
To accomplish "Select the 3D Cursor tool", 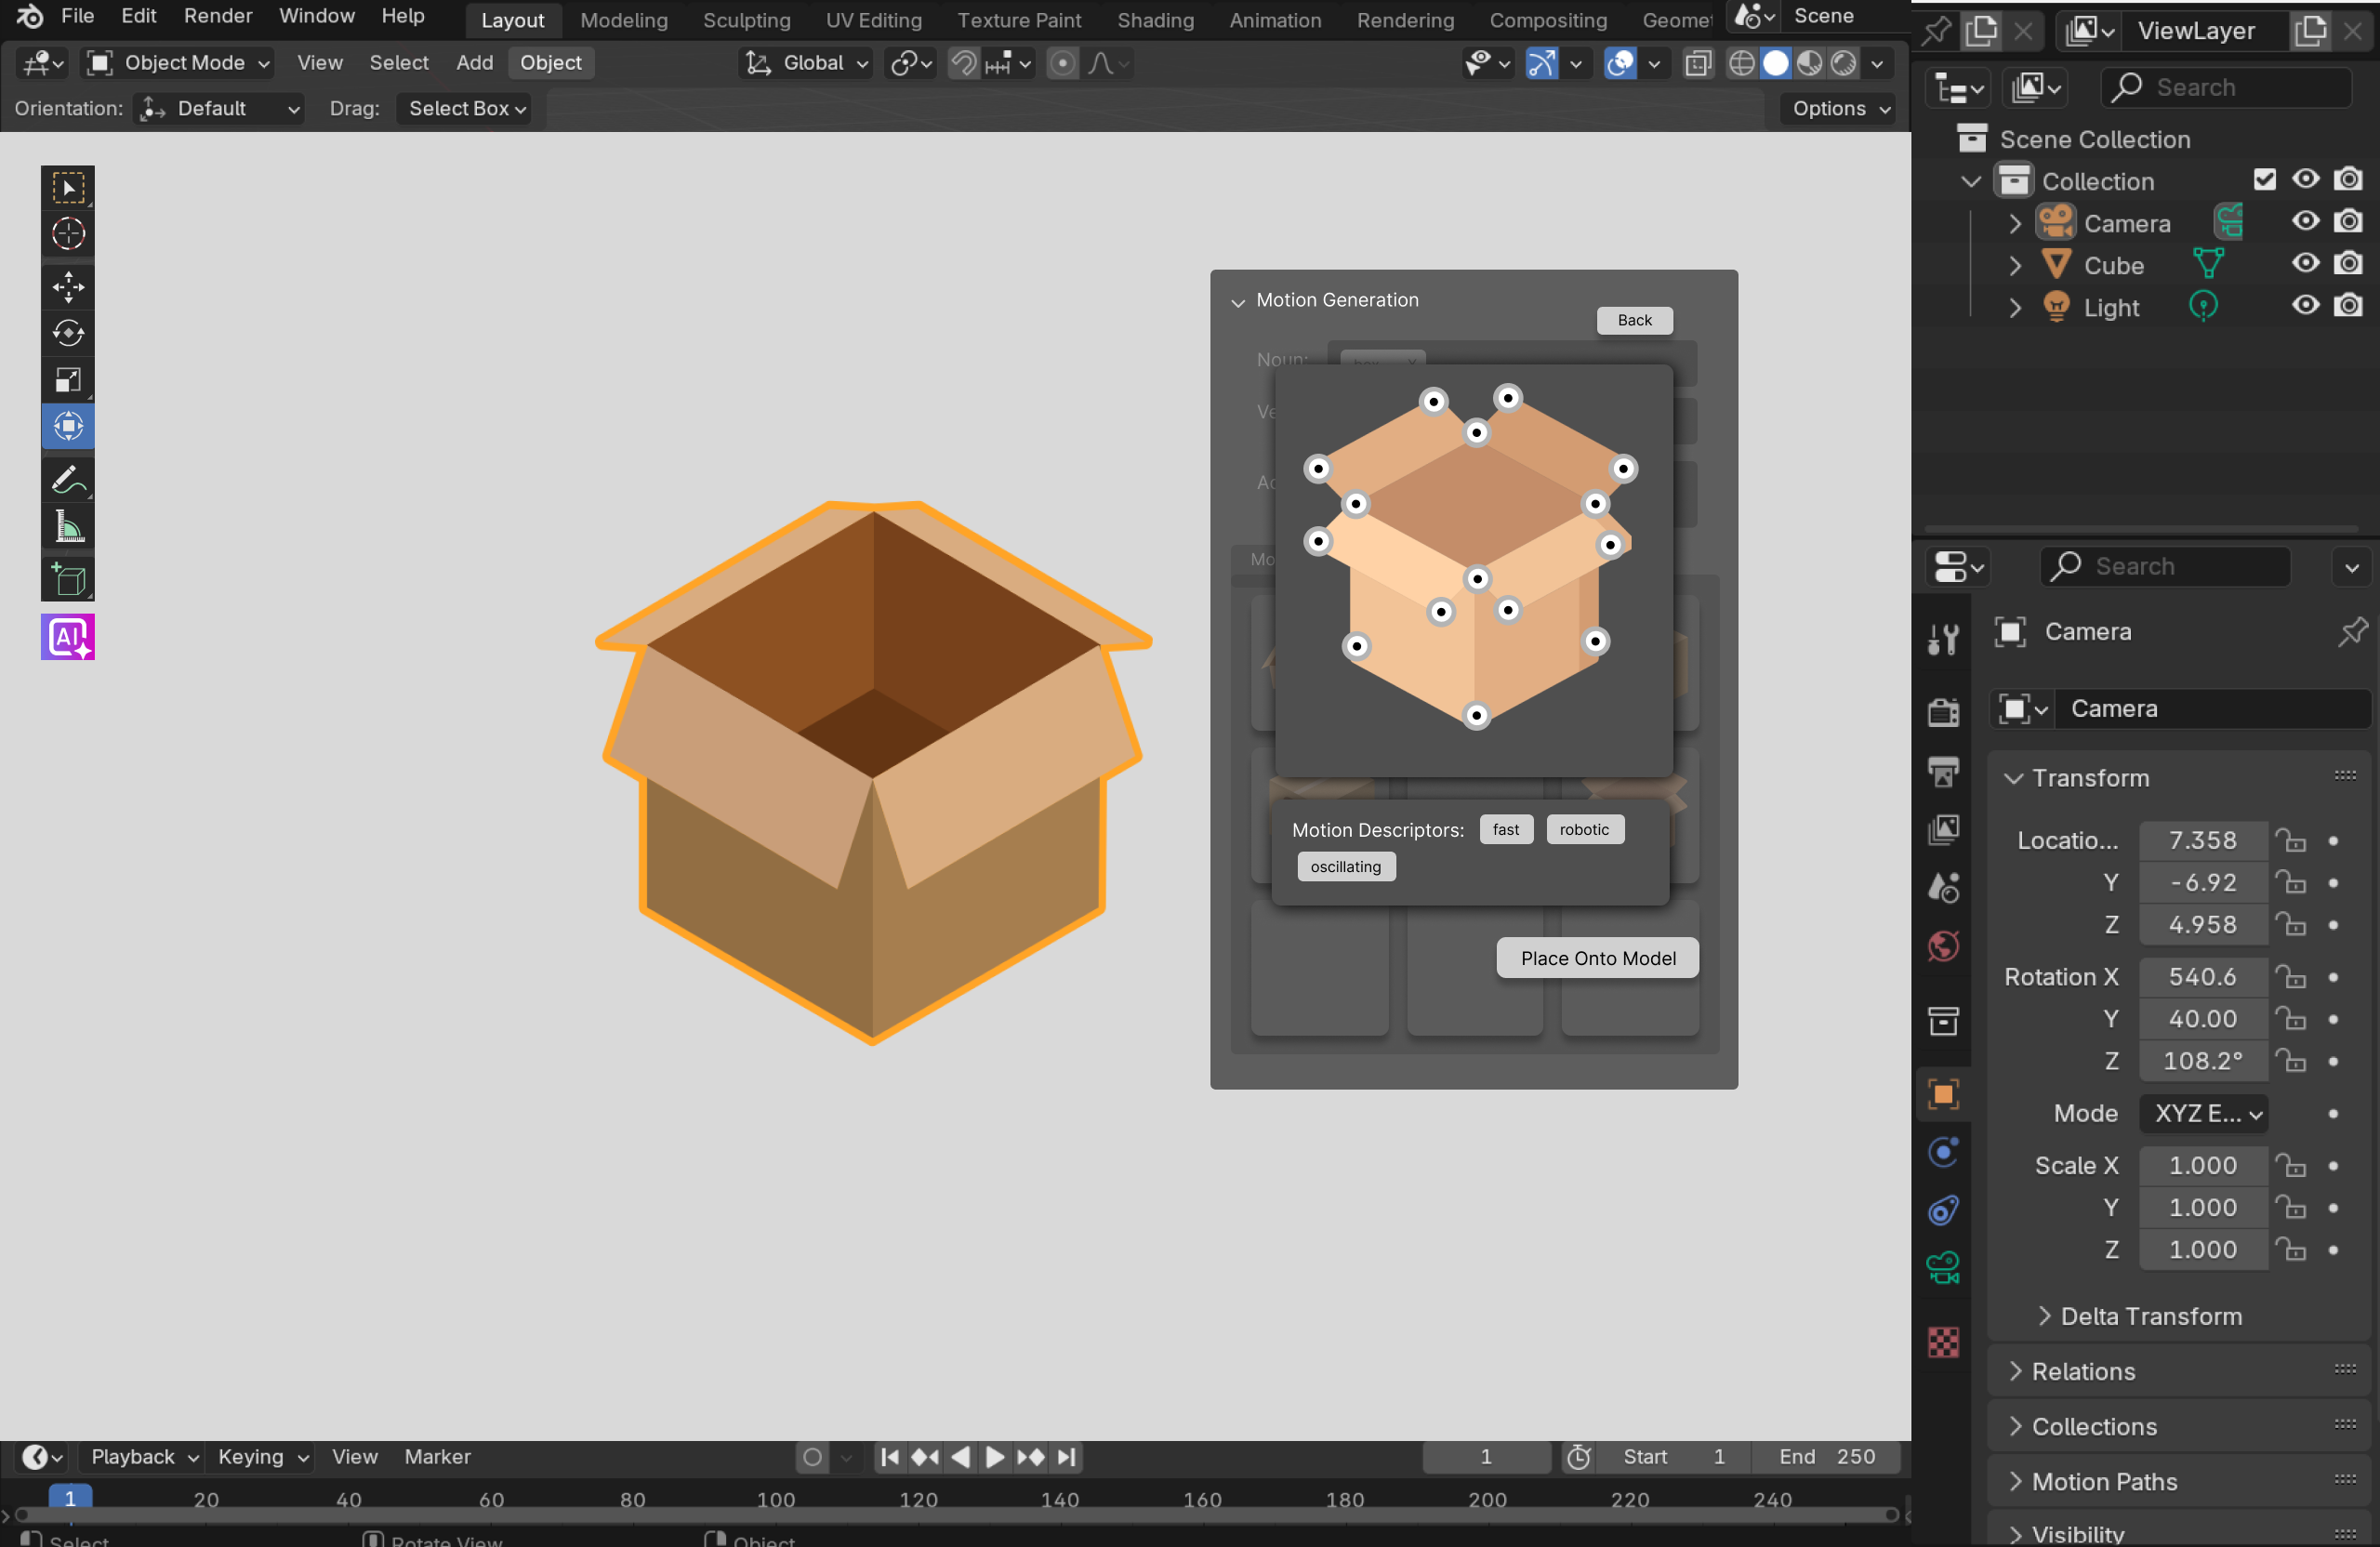I will click(x=68, y=234).
